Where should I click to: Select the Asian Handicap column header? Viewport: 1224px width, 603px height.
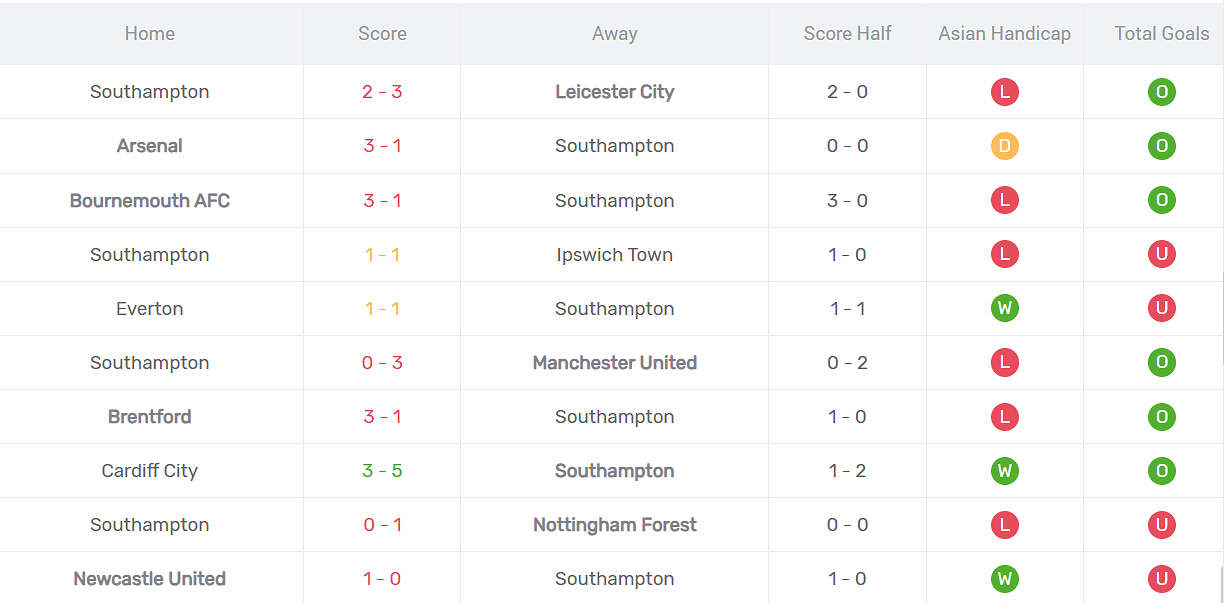(1004, 33)
